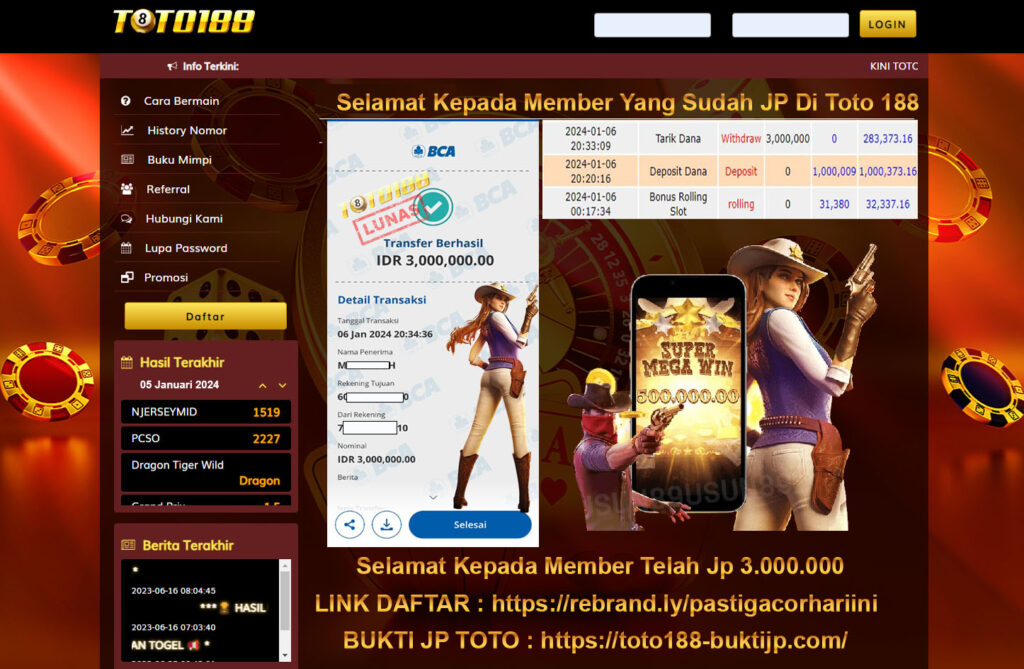Click the BCA transfer receipt image
The height and width of the screenshot is (669, 1024).
tap(433, 333)
